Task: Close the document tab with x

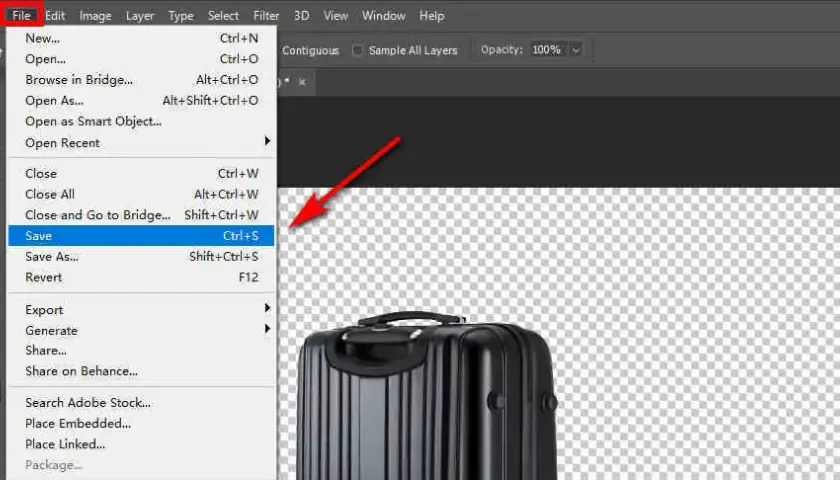Action: coord(302,82)
